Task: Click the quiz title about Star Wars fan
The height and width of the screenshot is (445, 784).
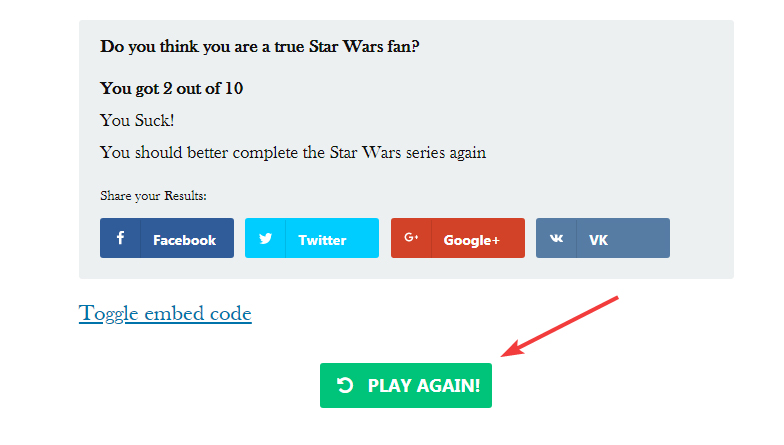Action: 259,46
